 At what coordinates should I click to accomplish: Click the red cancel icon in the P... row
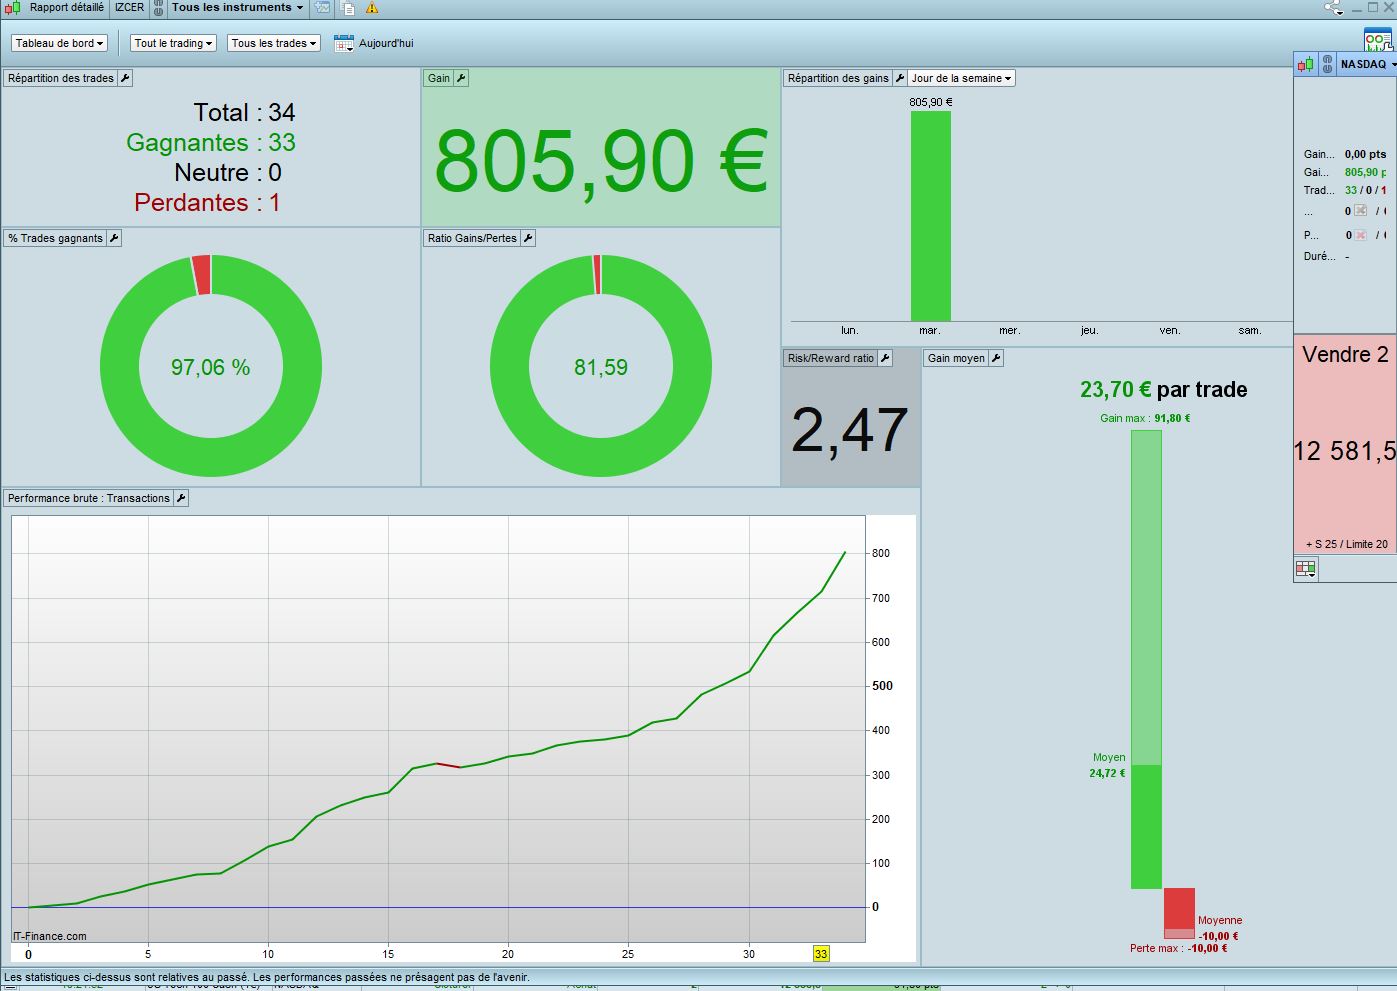pos(1360,235)
